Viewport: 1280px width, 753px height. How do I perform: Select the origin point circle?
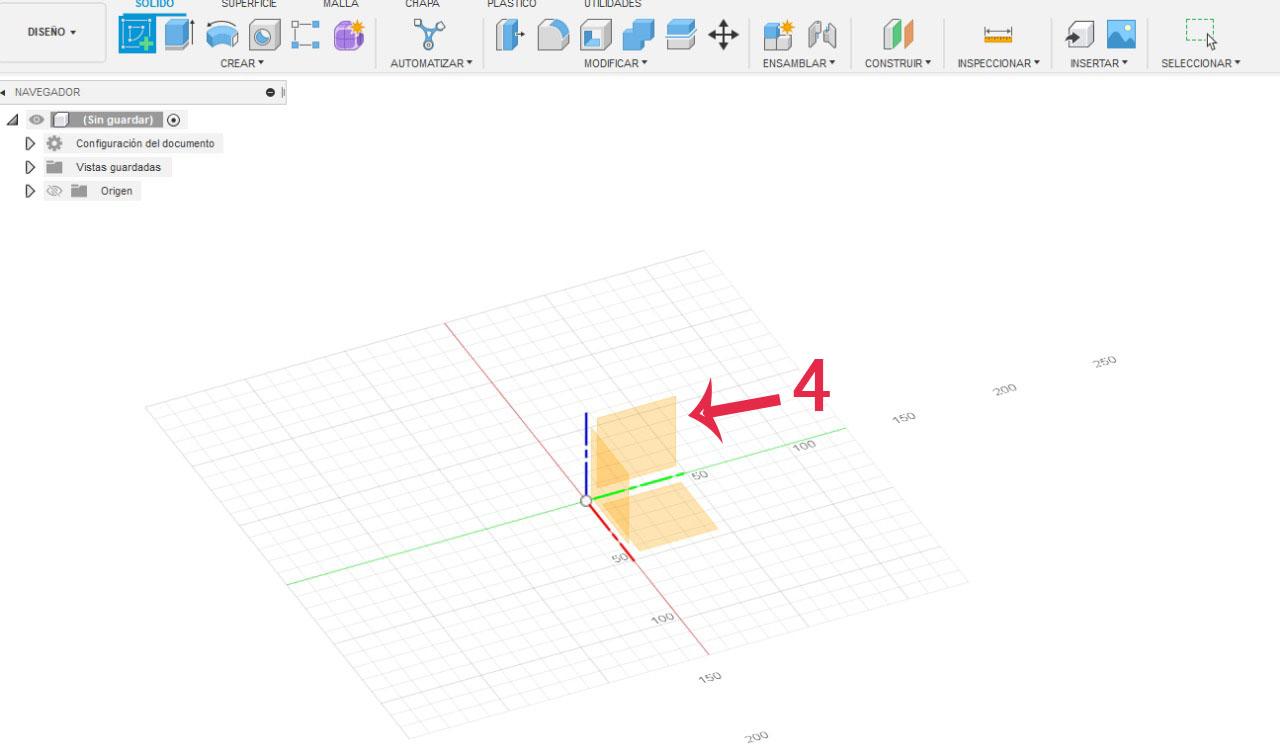(586, 501)
